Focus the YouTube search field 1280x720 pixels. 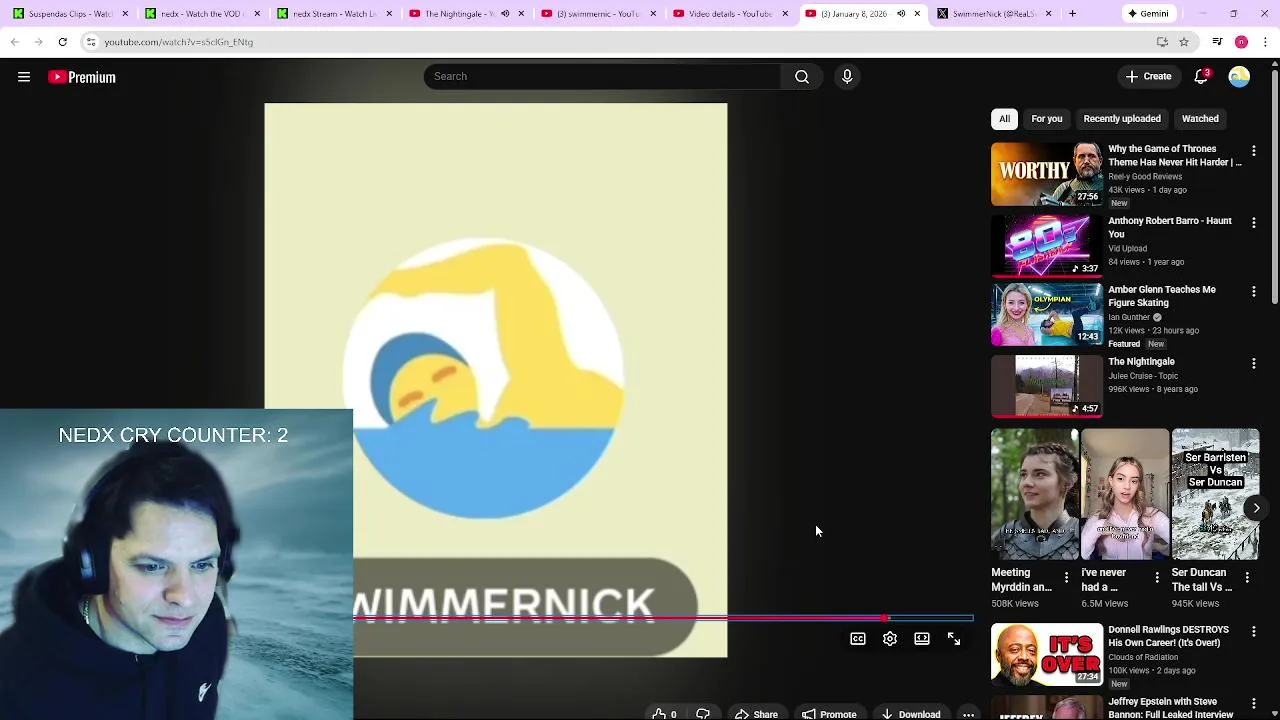click(x=602, y=77)
